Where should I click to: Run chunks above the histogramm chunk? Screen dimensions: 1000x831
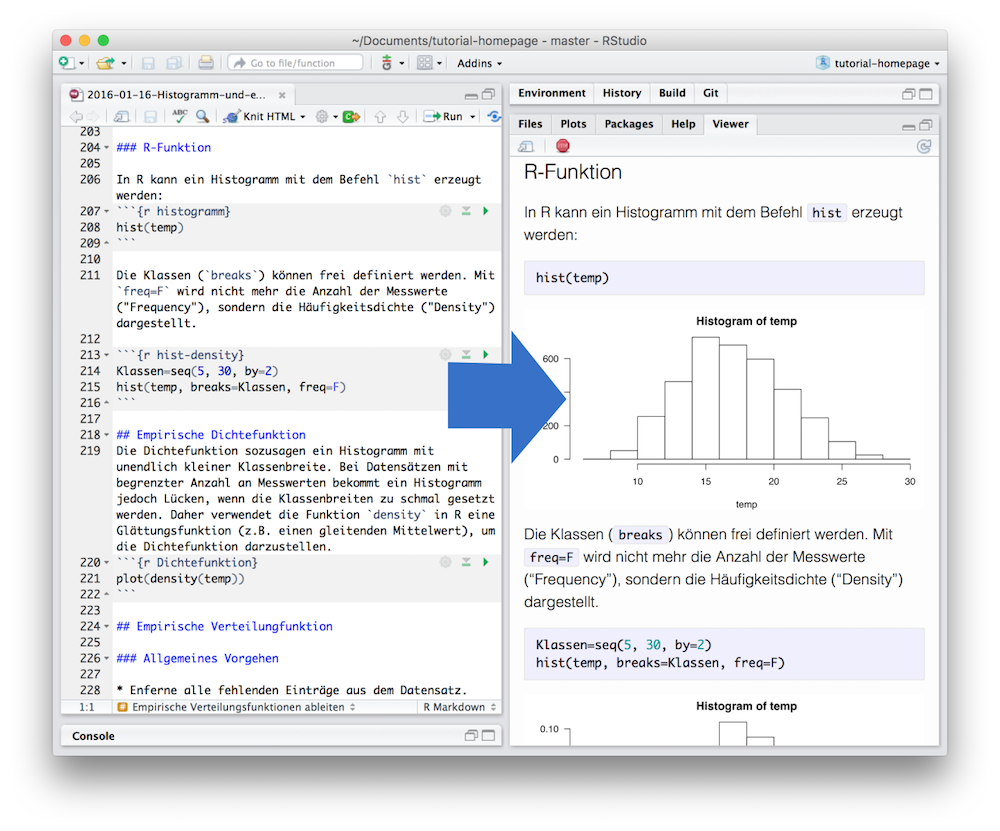pyautogui.click(x=466, y=210)
